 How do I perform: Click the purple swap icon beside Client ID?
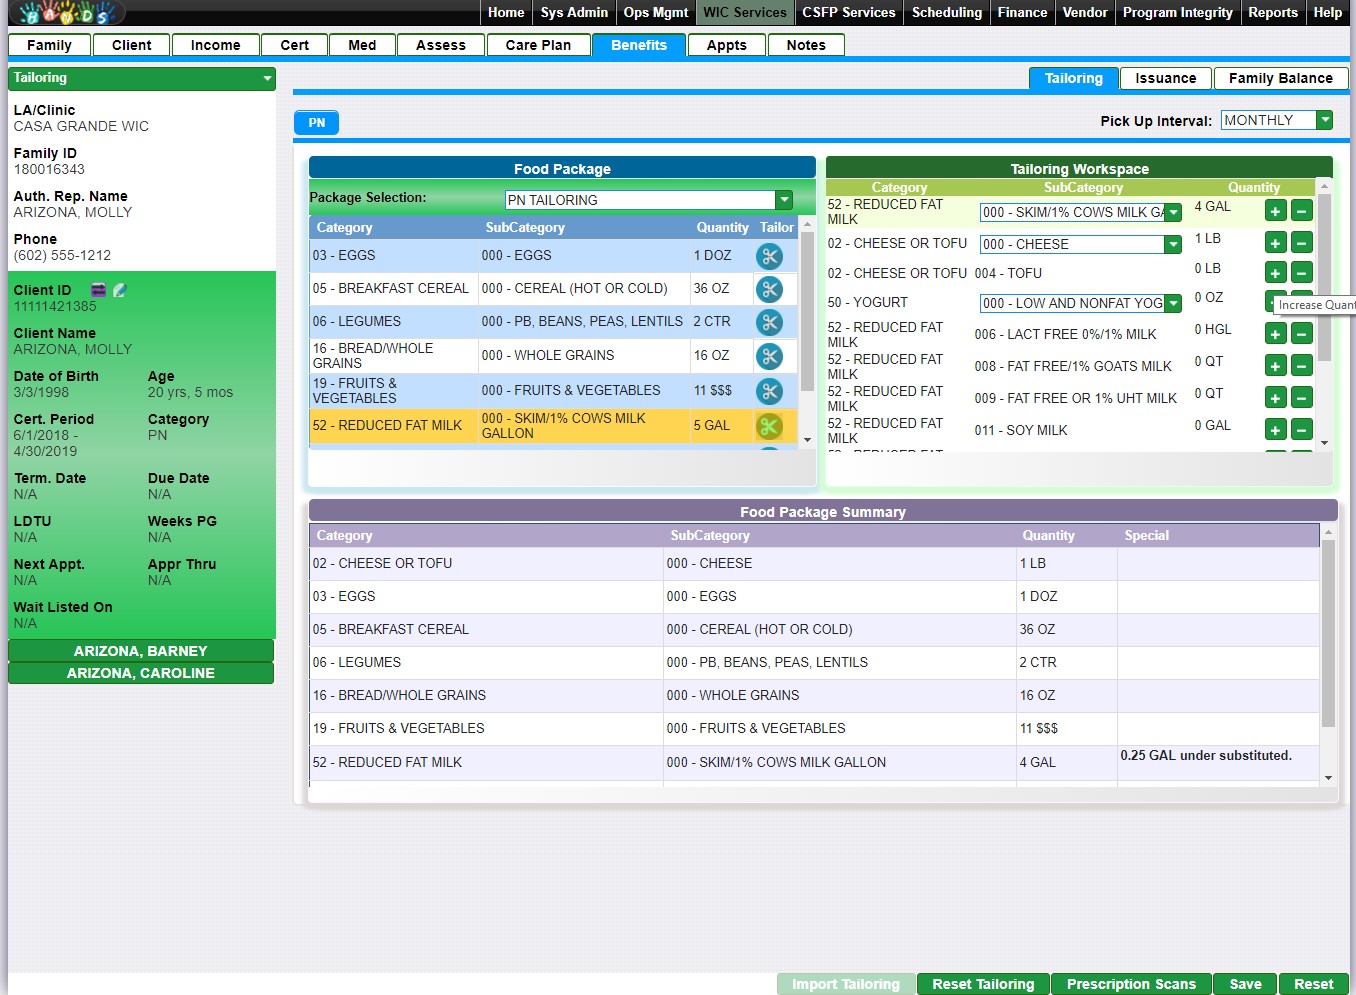(x=98, y=290)
